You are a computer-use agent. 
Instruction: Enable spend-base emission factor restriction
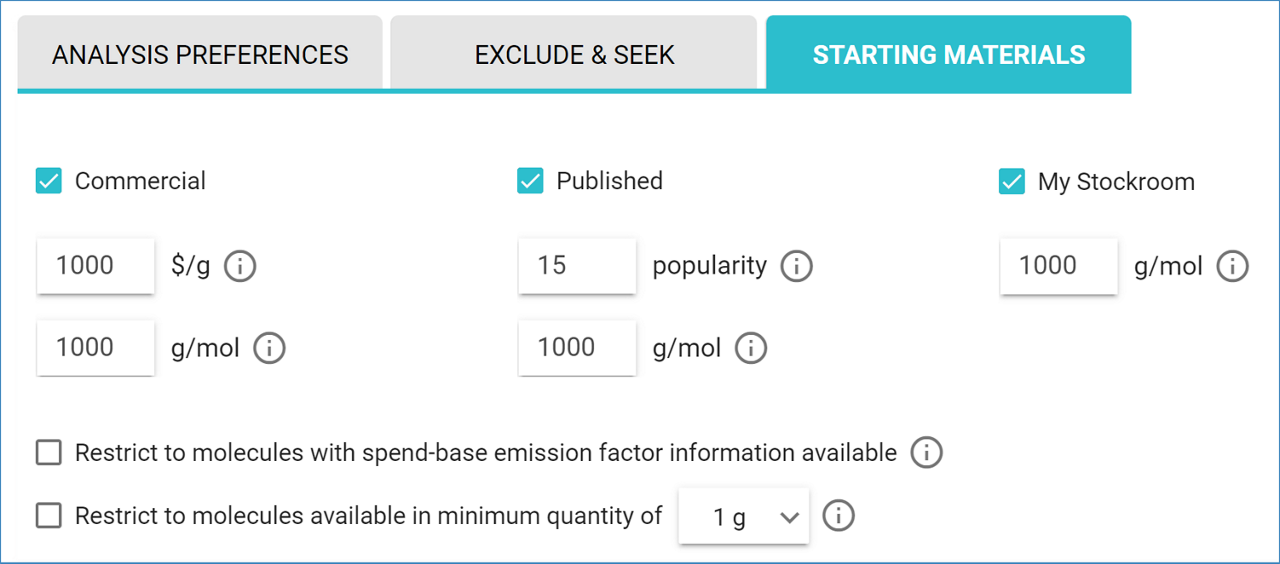tap(49, 453)
